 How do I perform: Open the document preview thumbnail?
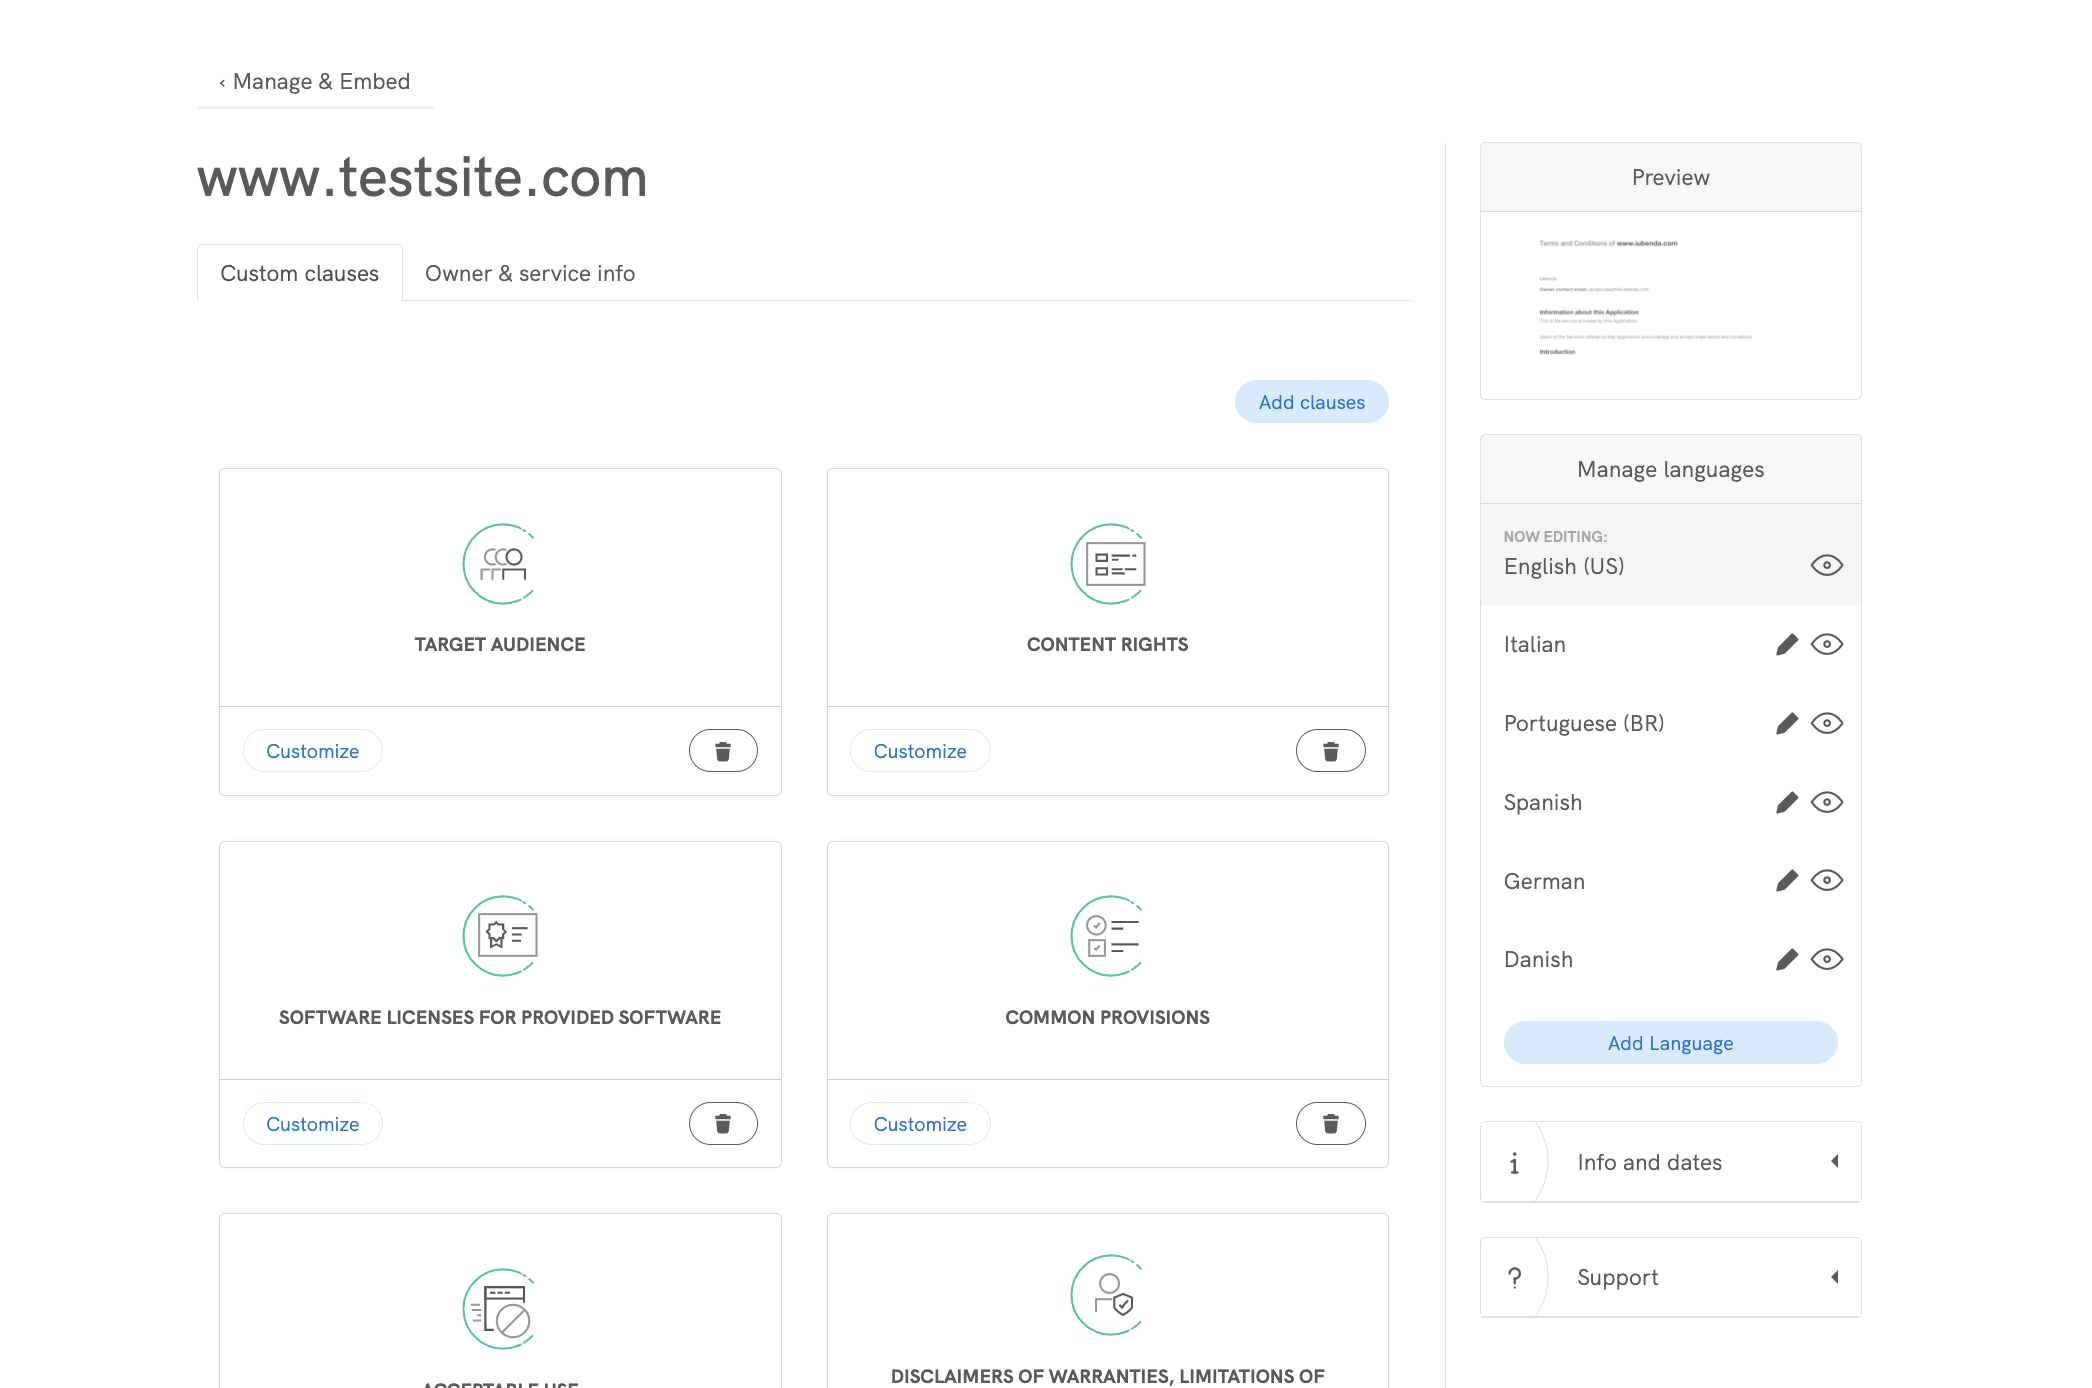1670,305
